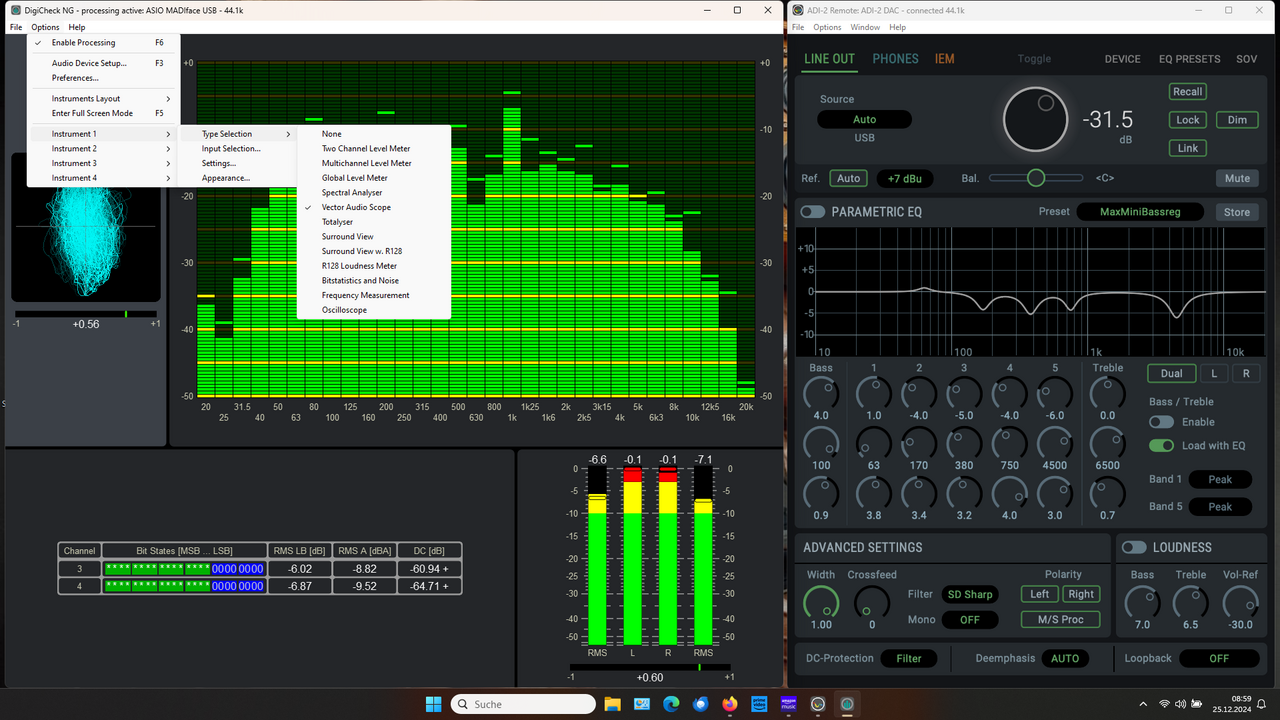Image resolution: width=1280 pixels, height=720 pixels.
Task: Select R128 Loudness Meter entry
Action: (374, 266)
